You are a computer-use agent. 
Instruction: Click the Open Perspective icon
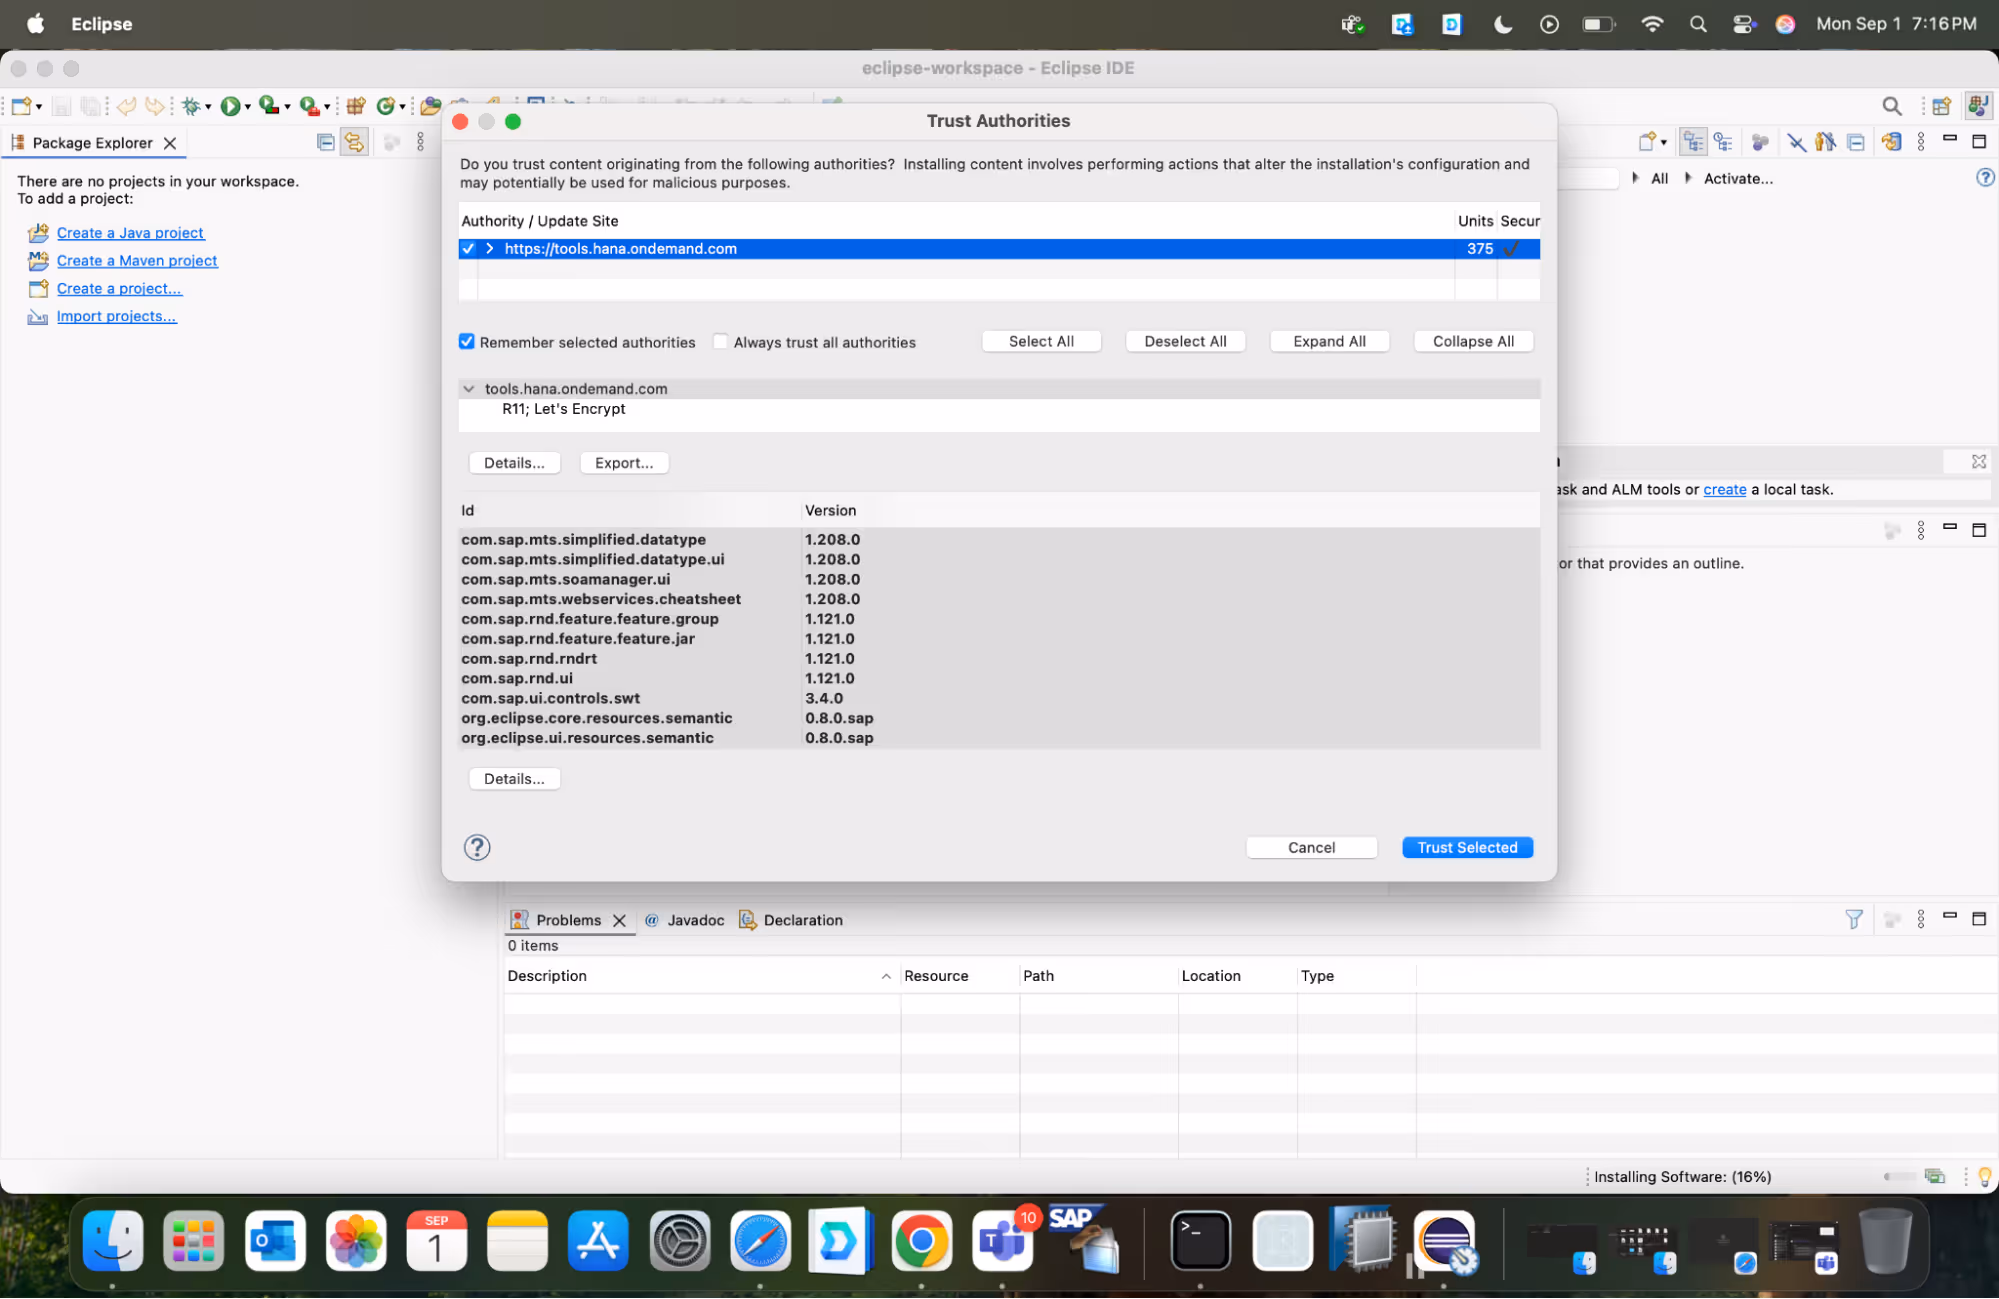pos(1941,106)
